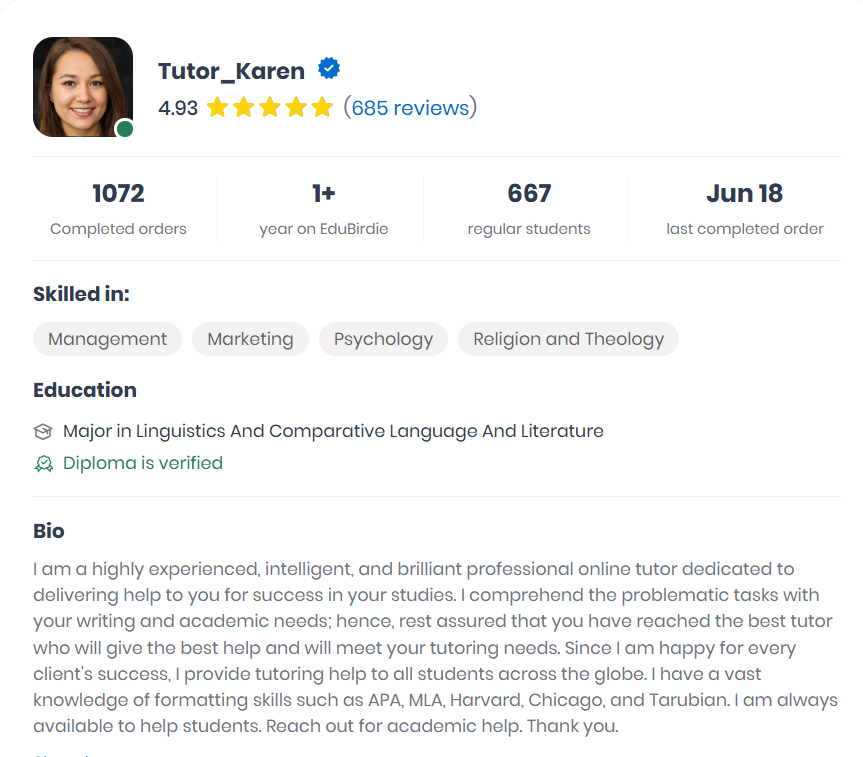863x757 pixels.
Task: Click the 667 regular students stat
Action: [x=529, y=209]
